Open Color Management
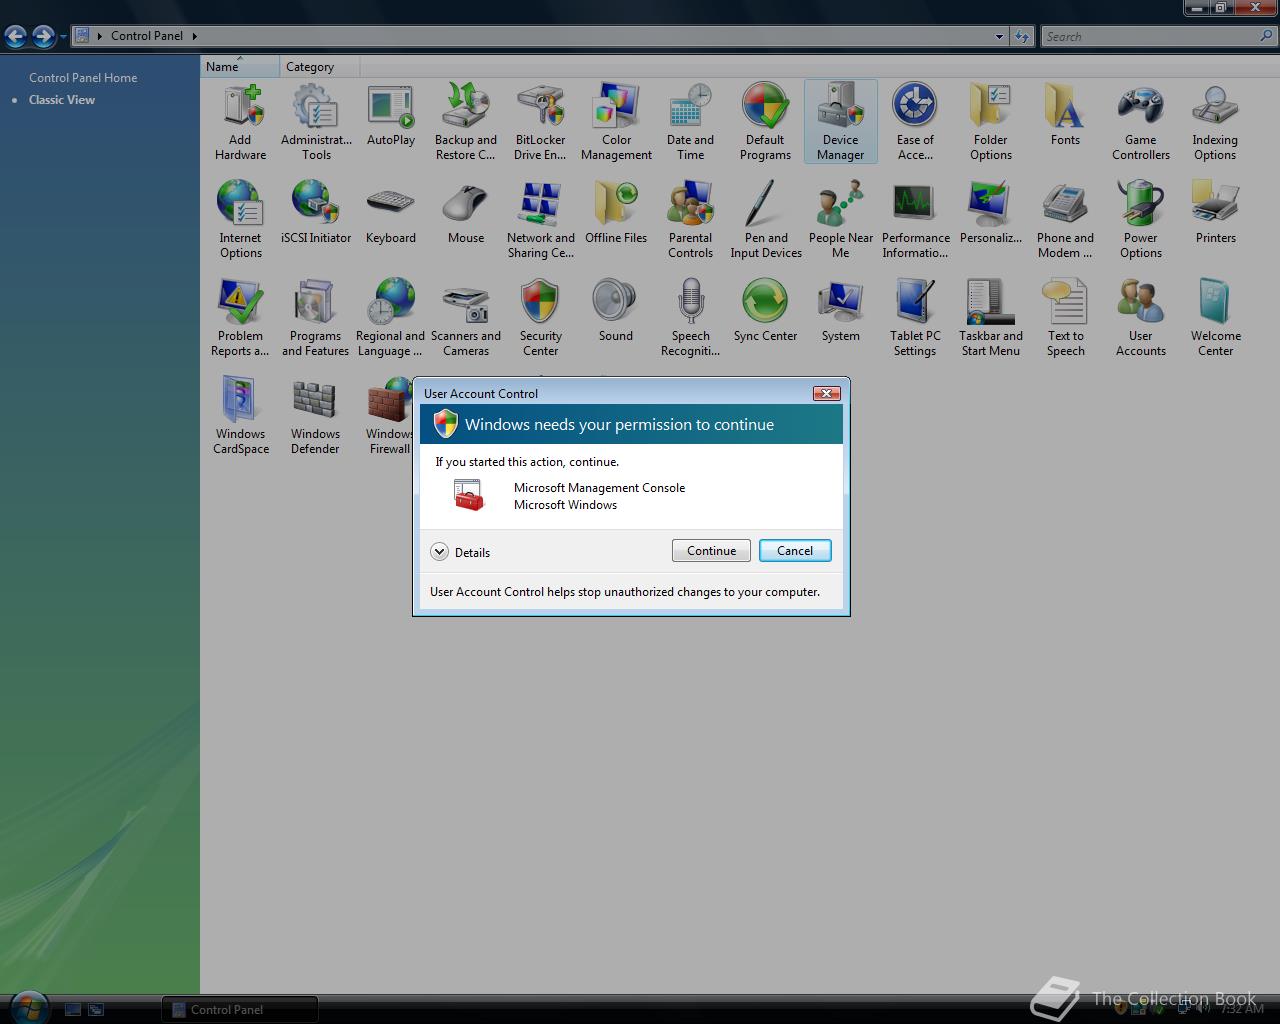This screenshot has width=1280, height=1024. (x=616, y=122)
